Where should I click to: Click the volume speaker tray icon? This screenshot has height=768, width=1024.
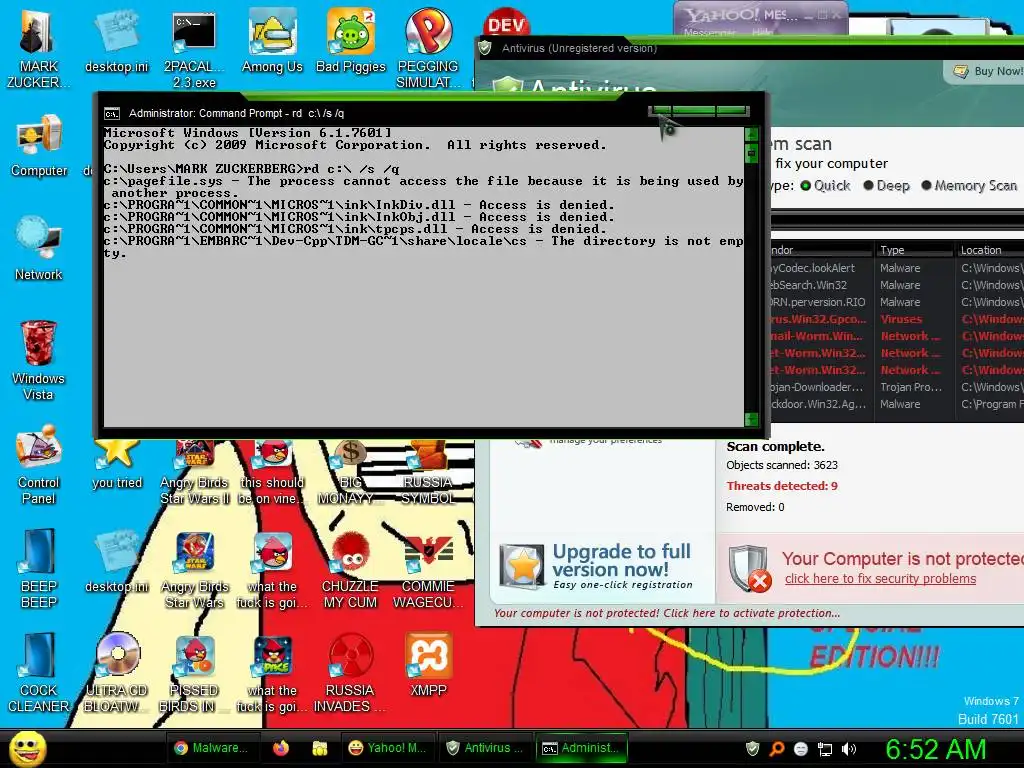(849, 749)
